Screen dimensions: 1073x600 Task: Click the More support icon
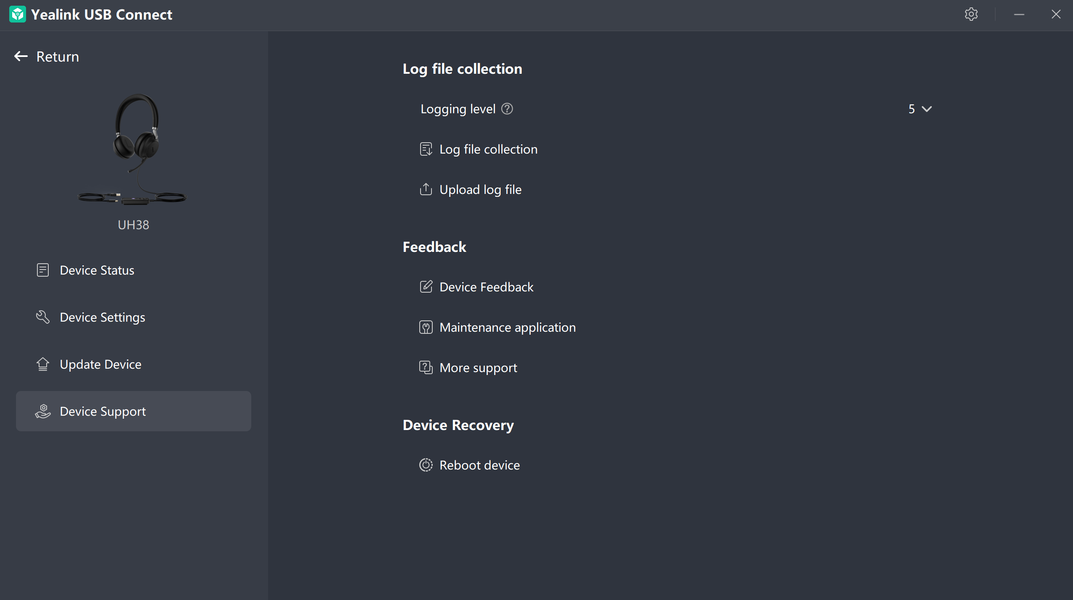pyautogui.click(x=426, y=368)
